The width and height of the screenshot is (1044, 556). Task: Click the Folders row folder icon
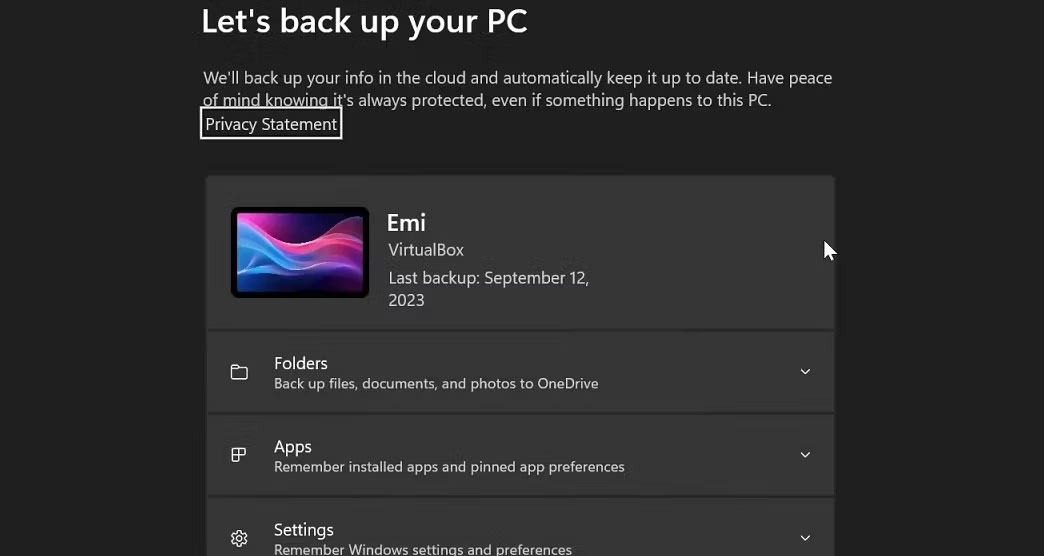(239, 372)
